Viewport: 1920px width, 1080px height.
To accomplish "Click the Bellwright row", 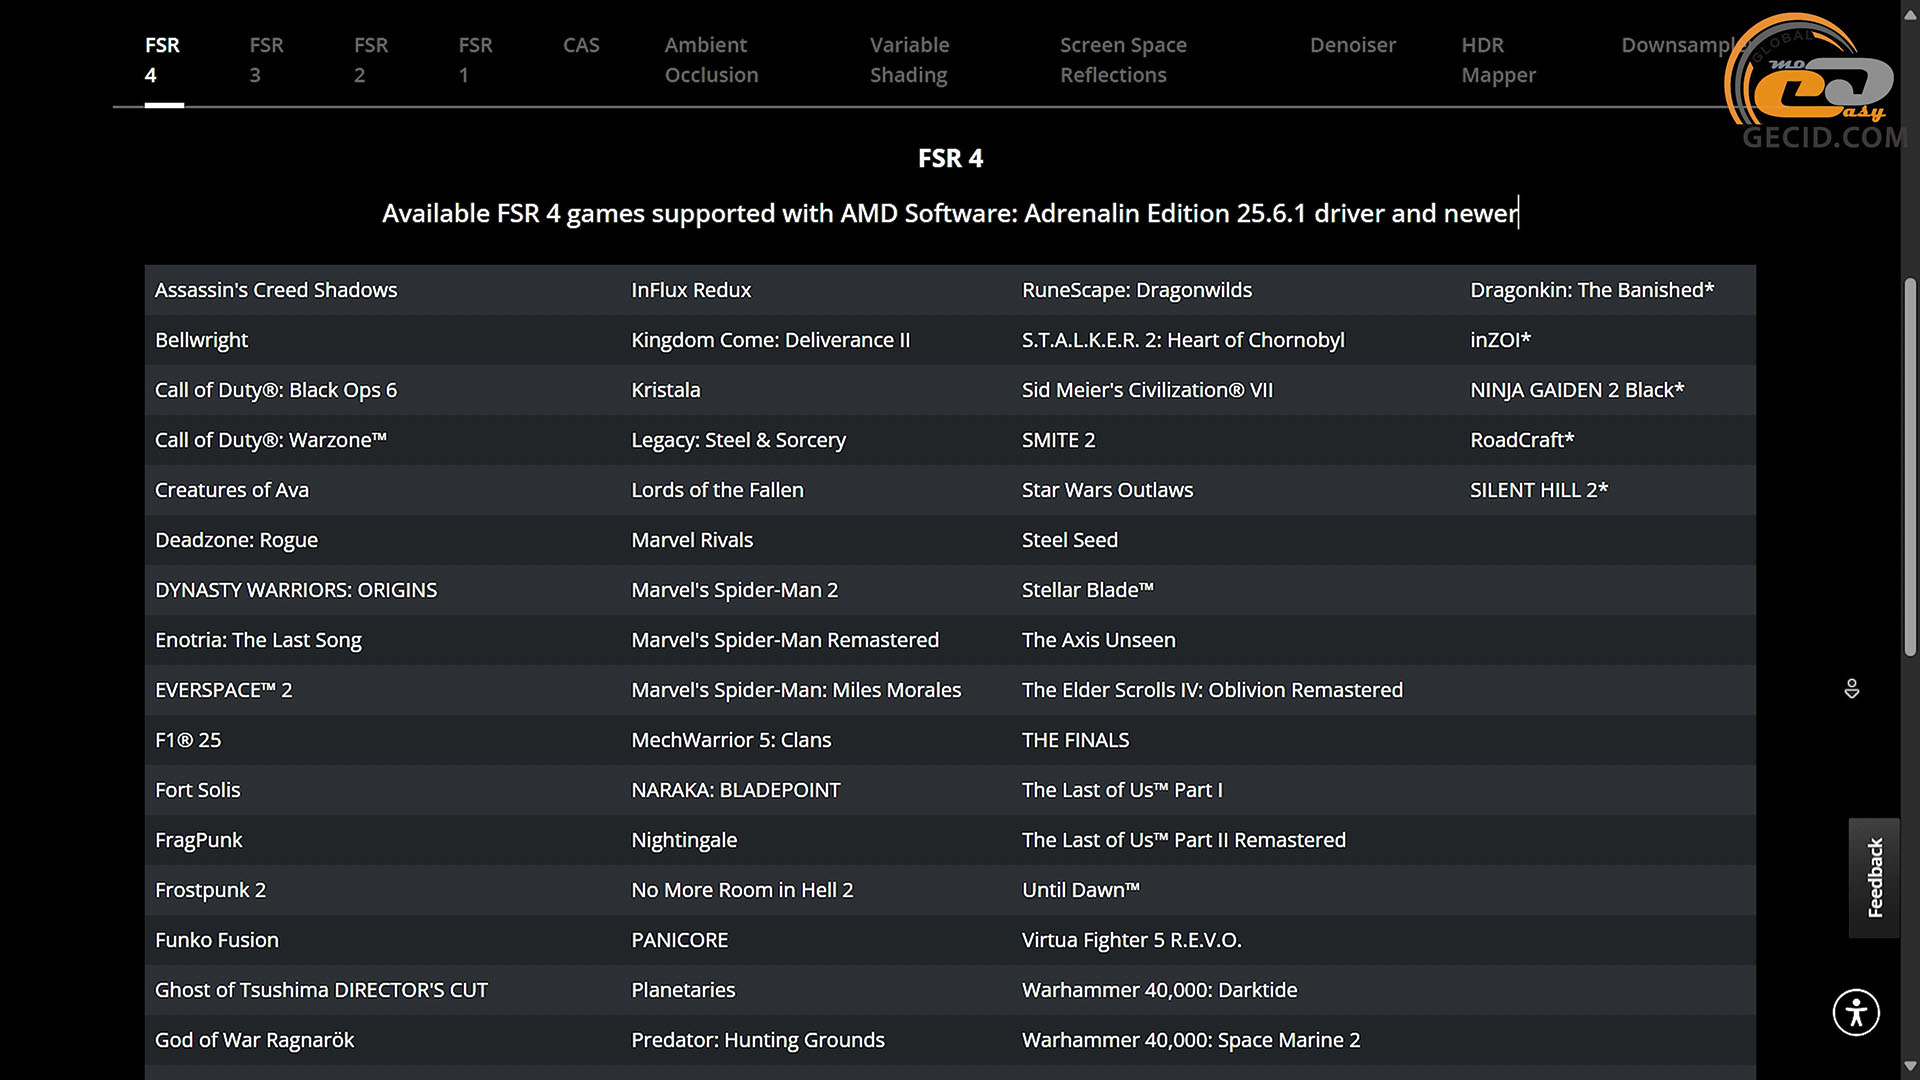I will [201, 340].
